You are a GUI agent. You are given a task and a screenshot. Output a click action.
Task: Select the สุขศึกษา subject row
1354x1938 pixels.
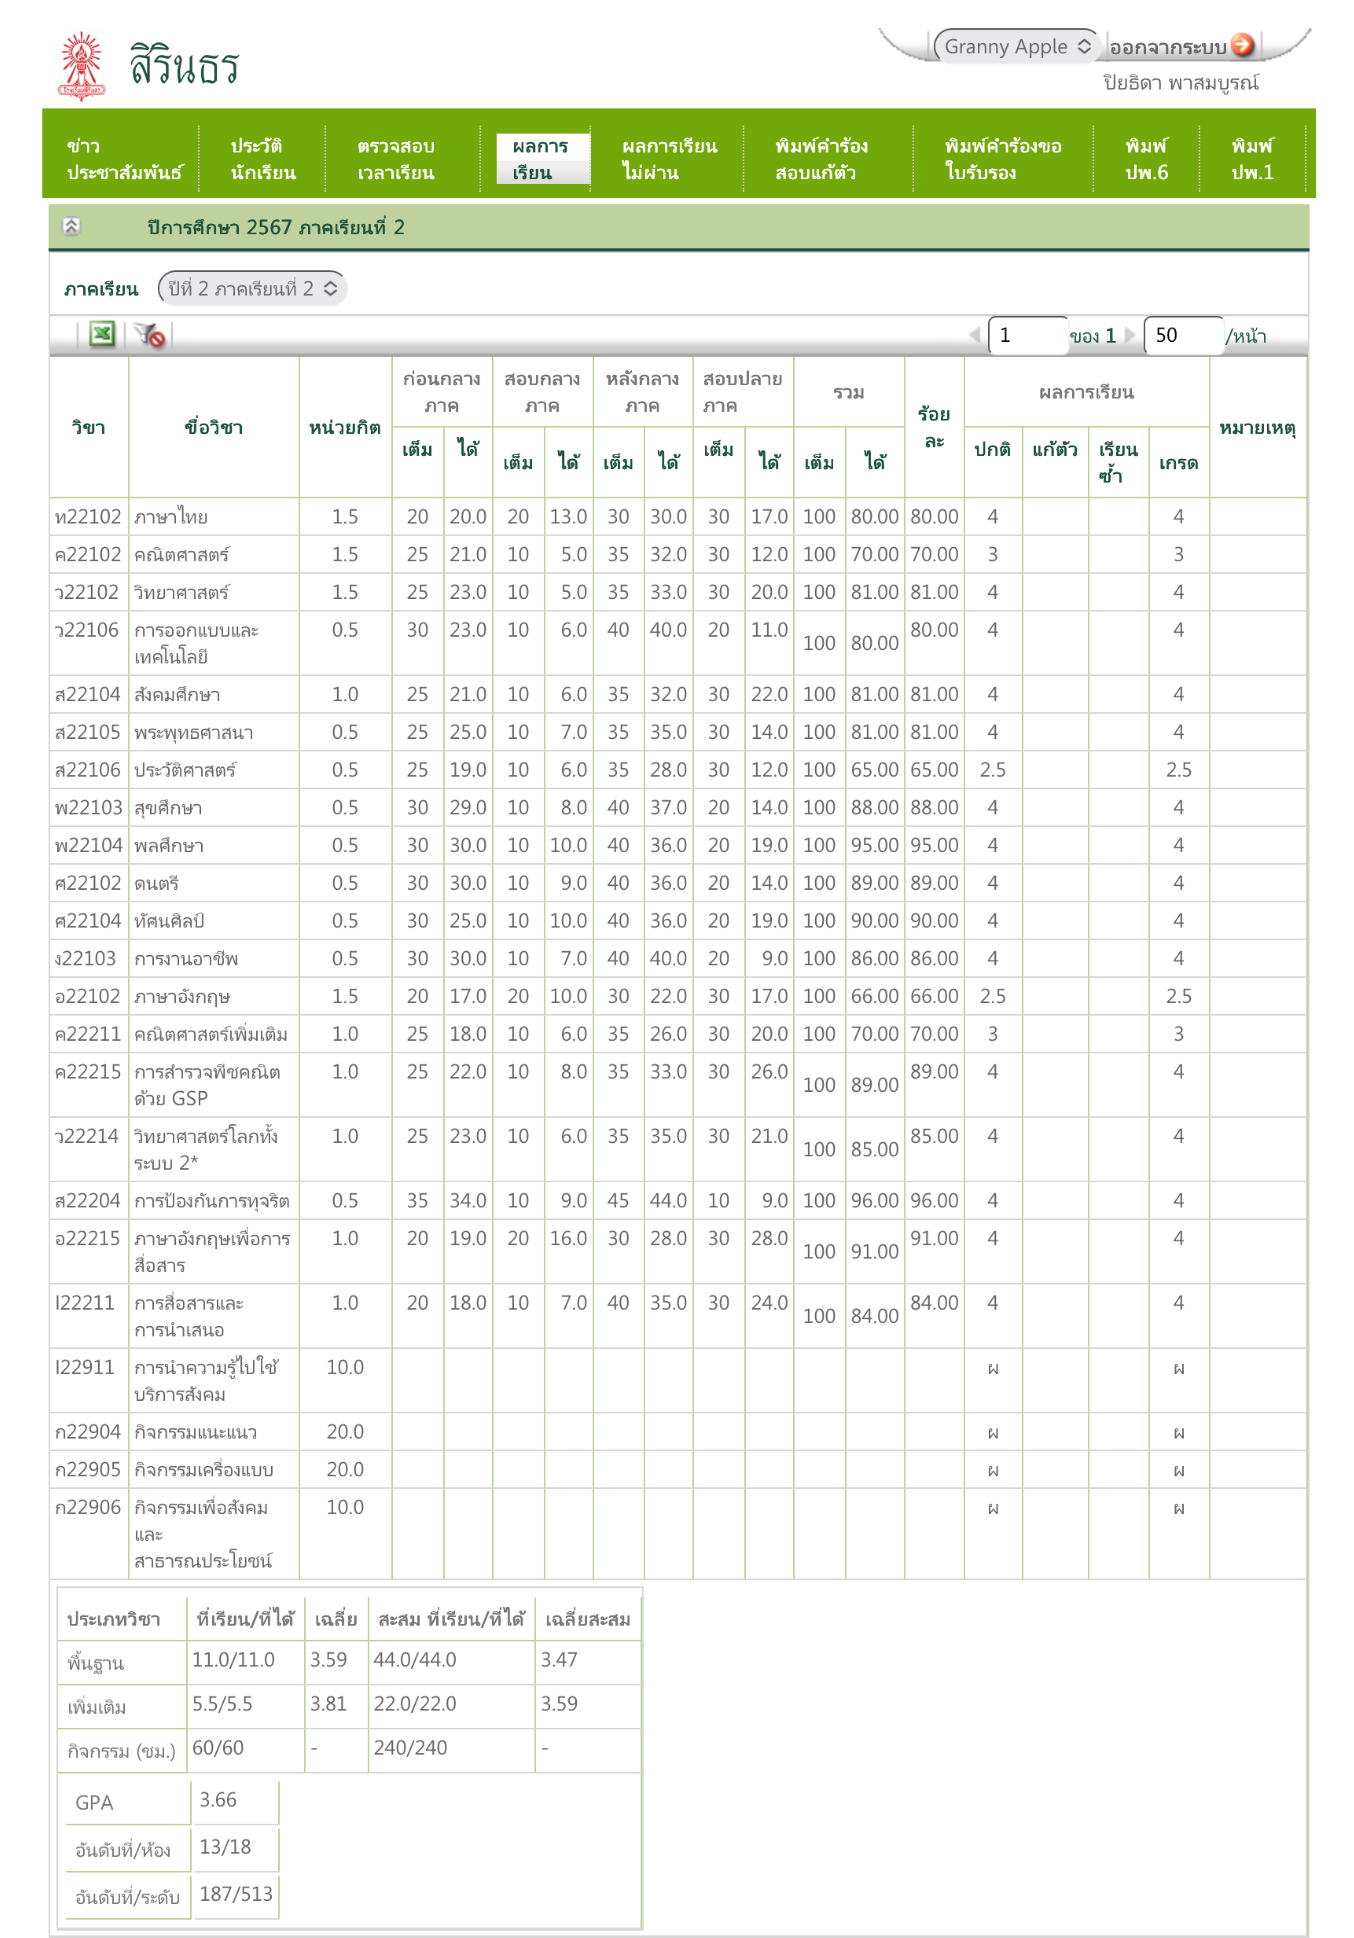(678, 807)
